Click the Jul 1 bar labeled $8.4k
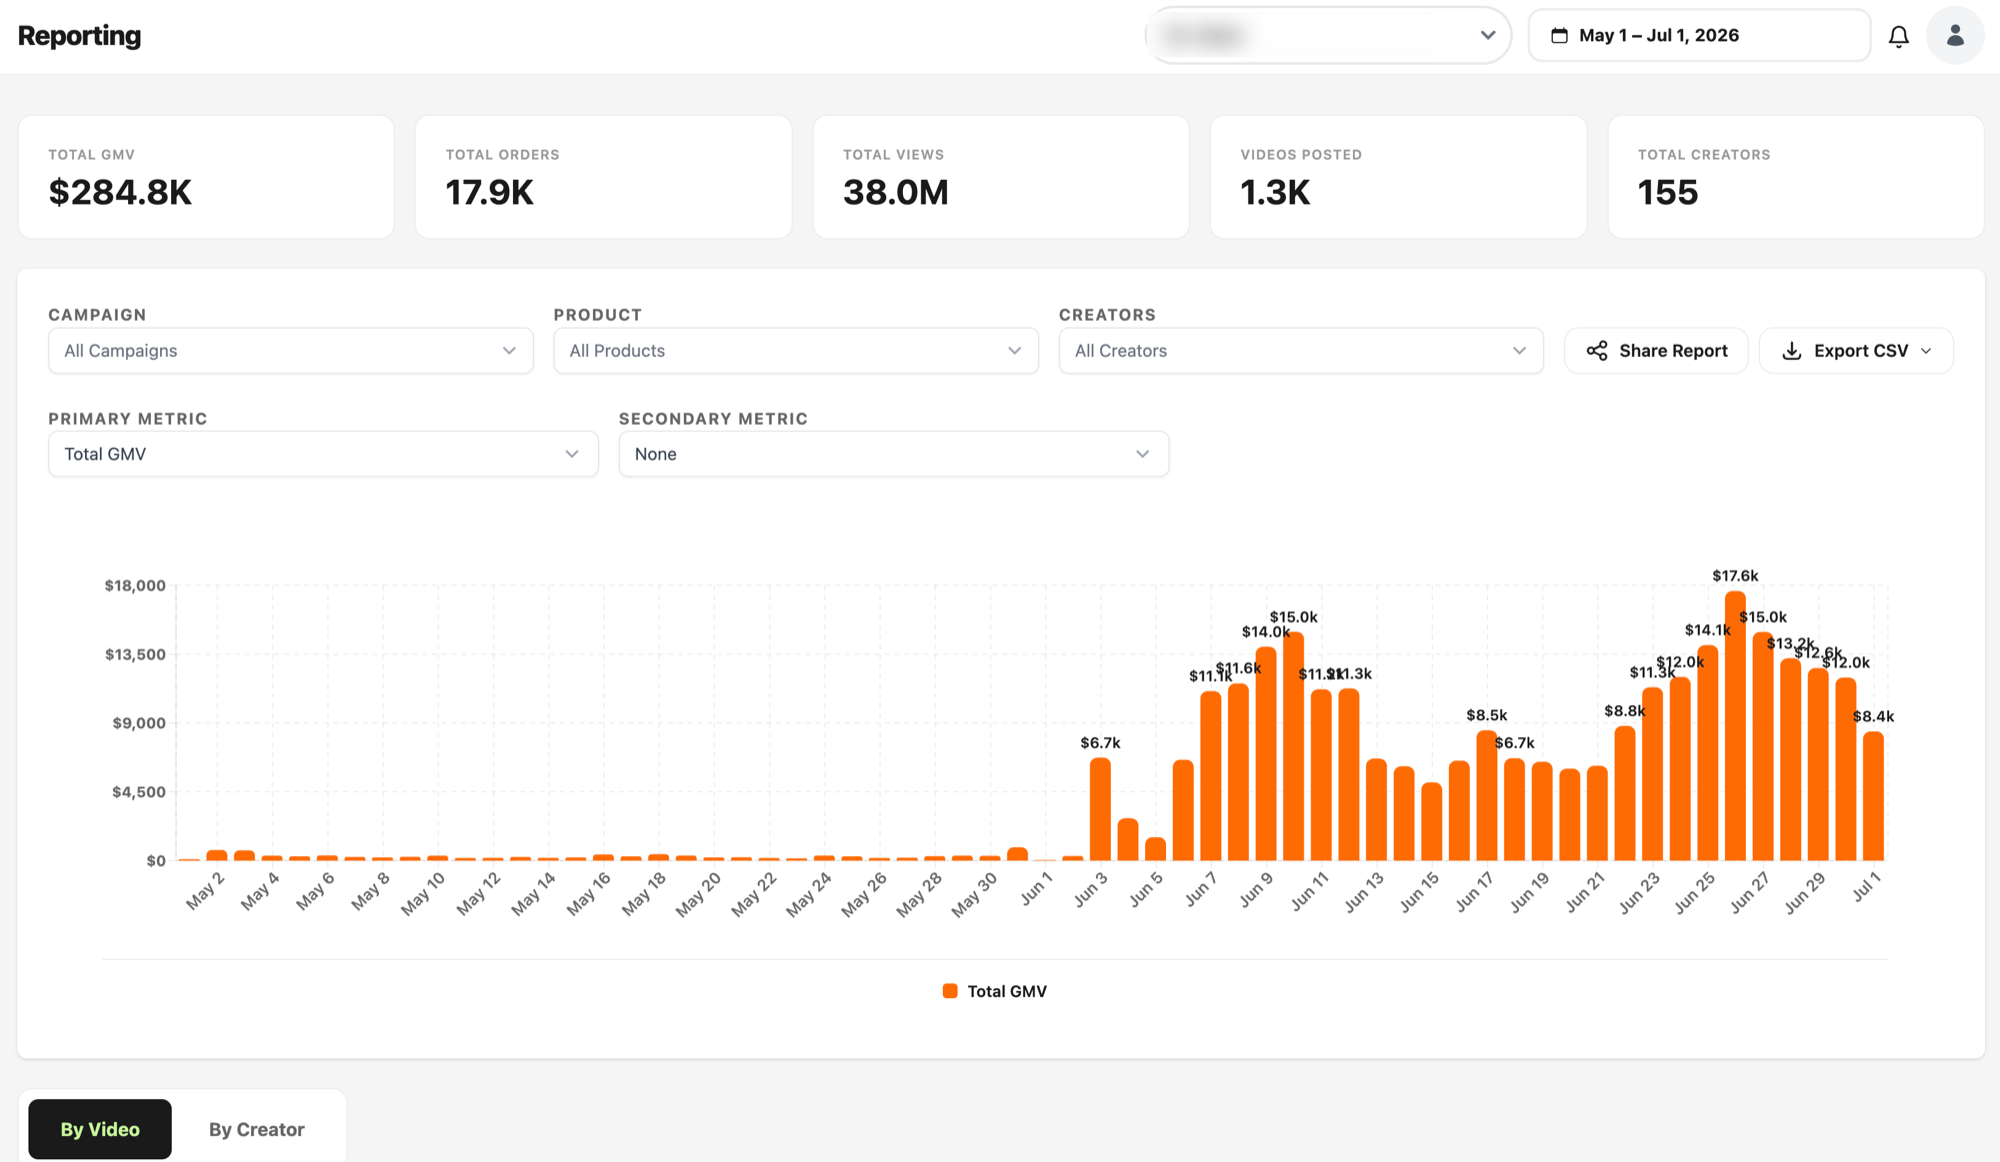Viewport: 2000px width, 1162px height. (x=1873, y=796)
